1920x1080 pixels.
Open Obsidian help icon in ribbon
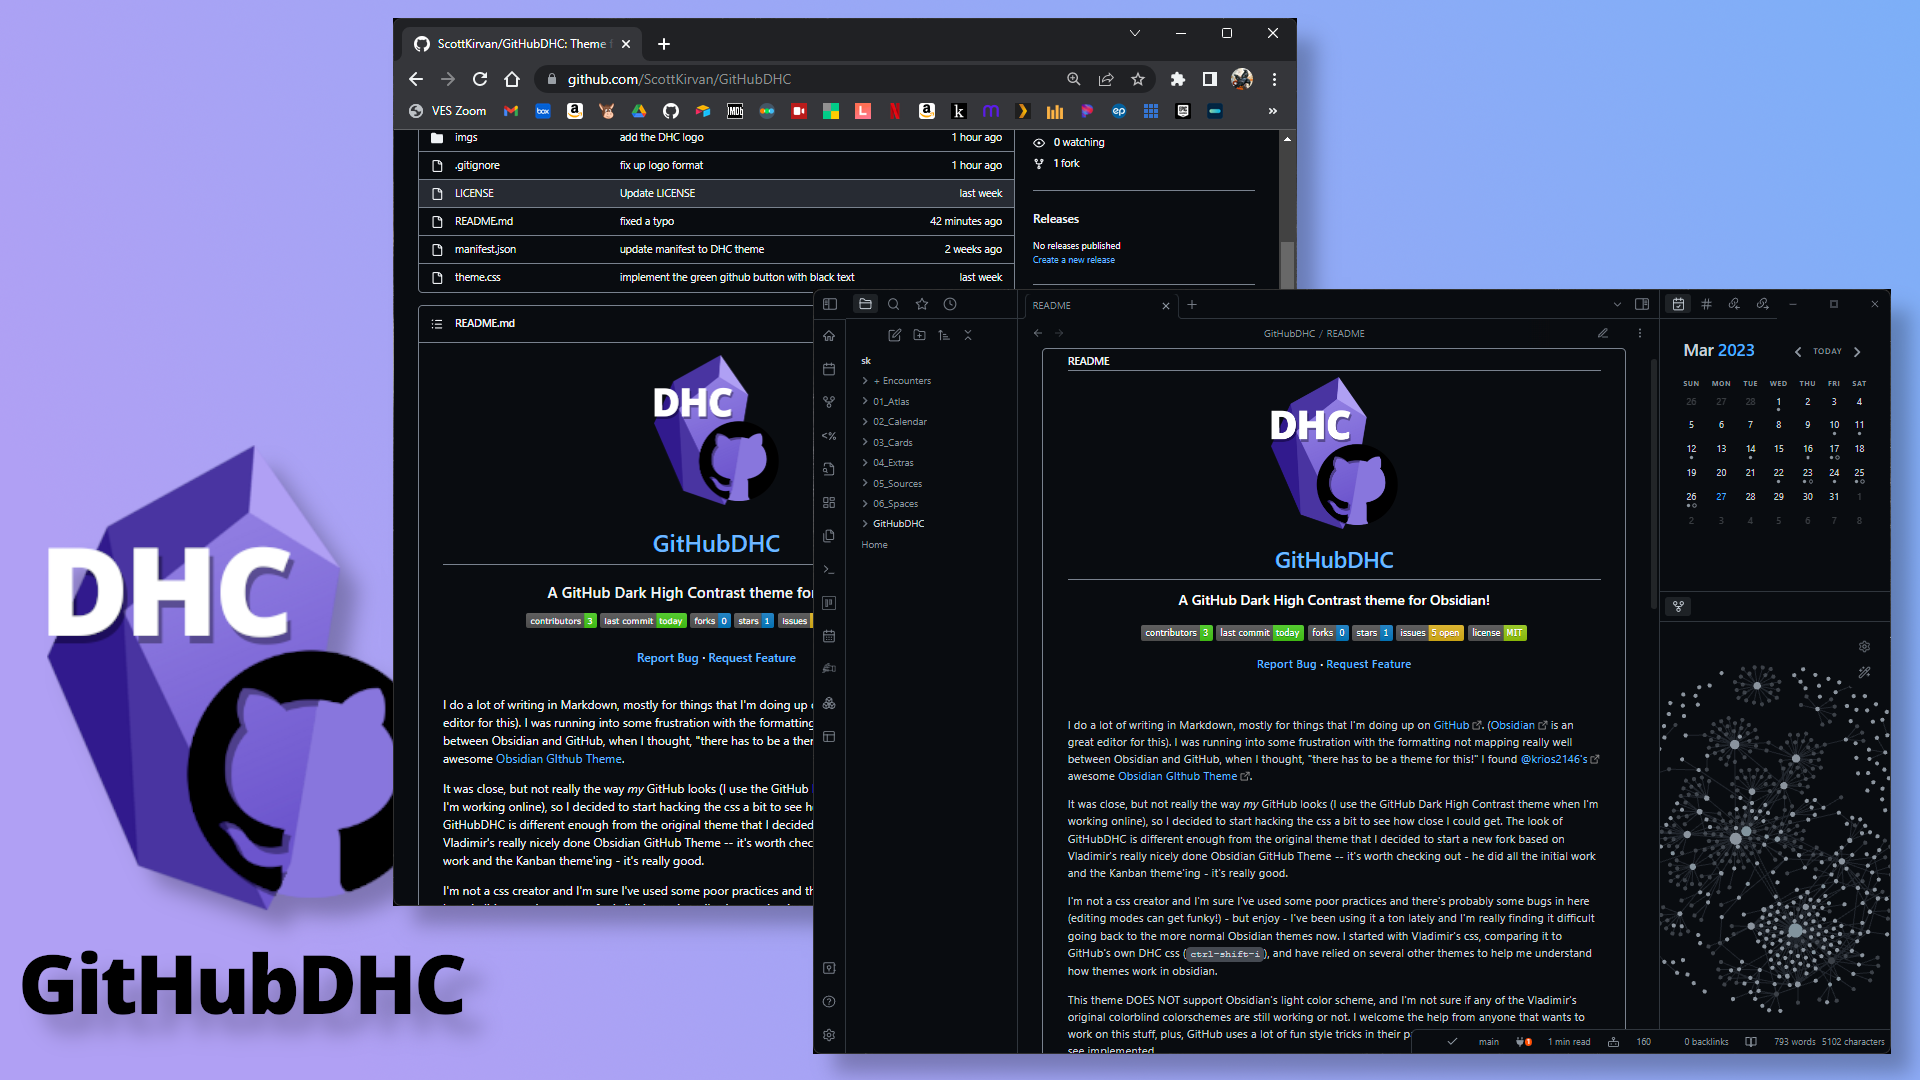point(829,1002)
